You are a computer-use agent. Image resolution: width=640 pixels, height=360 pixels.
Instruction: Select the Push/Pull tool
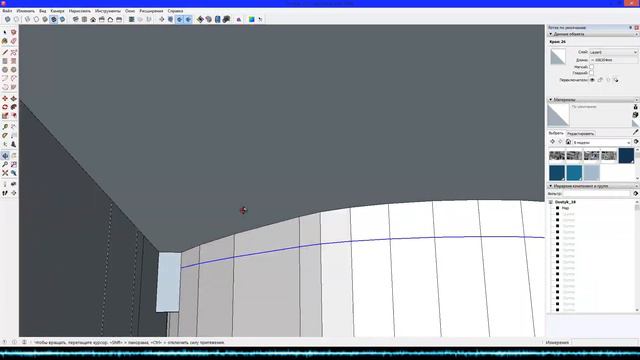coord(13,98)
